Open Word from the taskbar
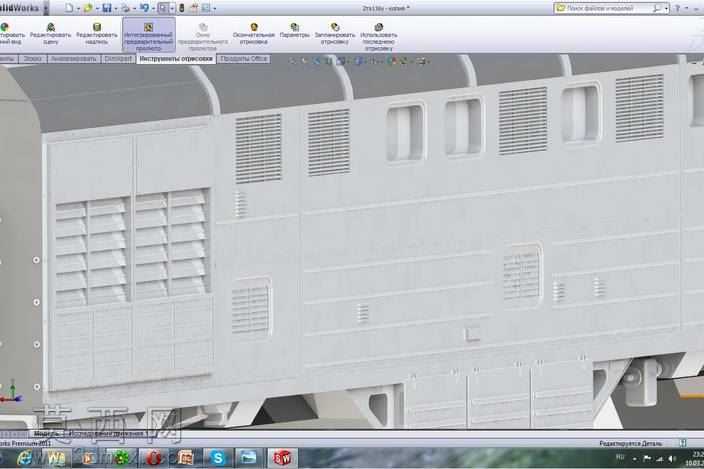Image resolution: width=704 pixels, height=469 pixels. click(55, 458)
